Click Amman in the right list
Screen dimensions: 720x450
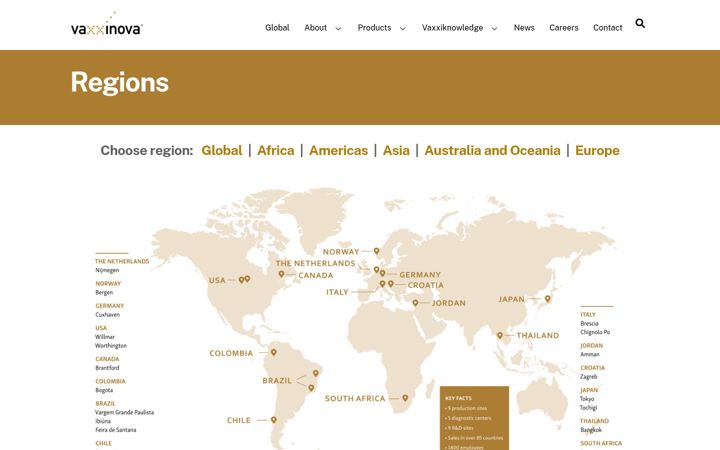(x=590, y=354)
